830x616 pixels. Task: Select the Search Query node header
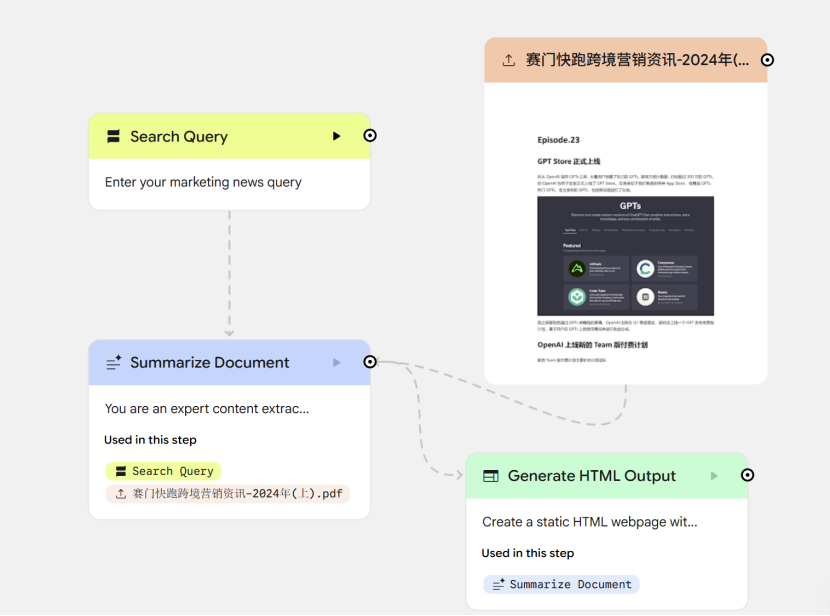pos(229,136)
